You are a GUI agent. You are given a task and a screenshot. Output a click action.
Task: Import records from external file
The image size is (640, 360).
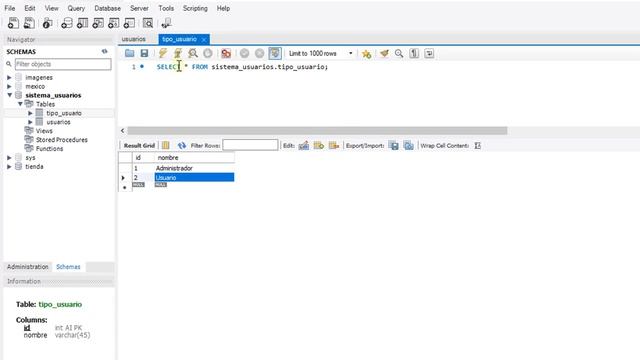[x=409, y=145]
